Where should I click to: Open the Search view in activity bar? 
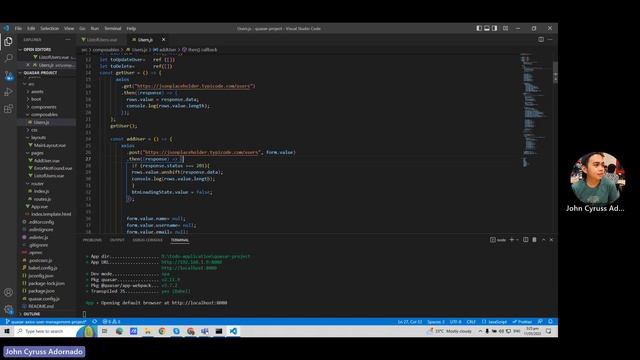(x=8, y=58)
